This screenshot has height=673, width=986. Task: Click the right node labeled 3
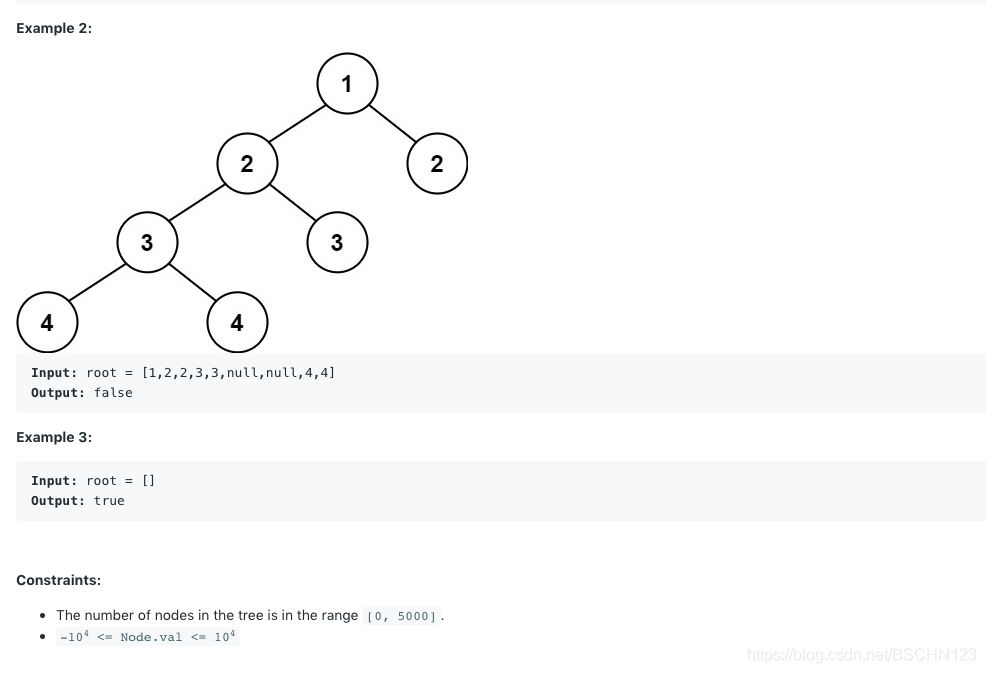coord(337,242)
